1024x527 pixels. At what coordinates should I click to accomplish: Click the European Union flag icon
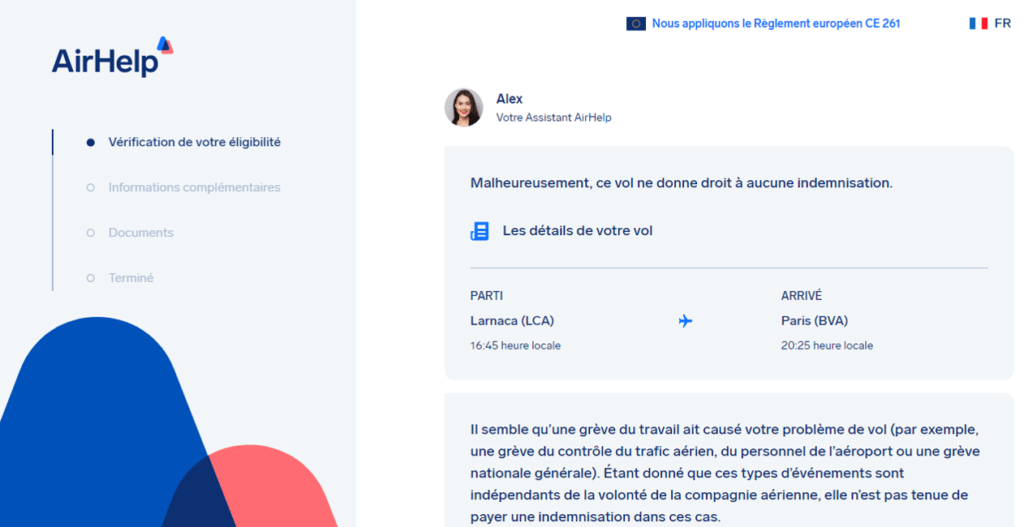[635, 24]
